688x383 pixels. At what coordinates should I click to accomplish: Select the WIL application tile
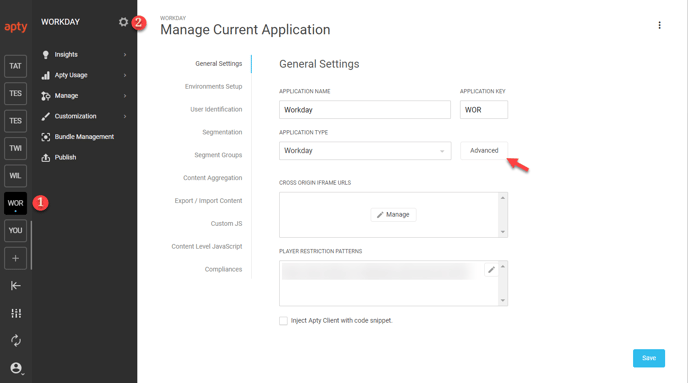(15, 176)
